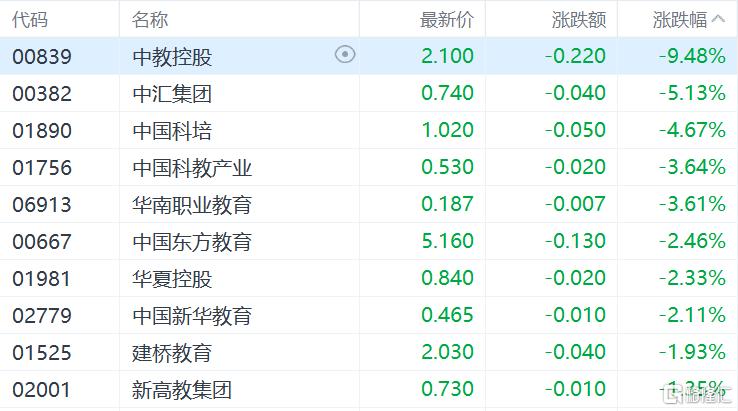Image resolution: width=738 pixels, height=411 pixels.
Task: Select stock code 01756
Action: pos(42,168)
